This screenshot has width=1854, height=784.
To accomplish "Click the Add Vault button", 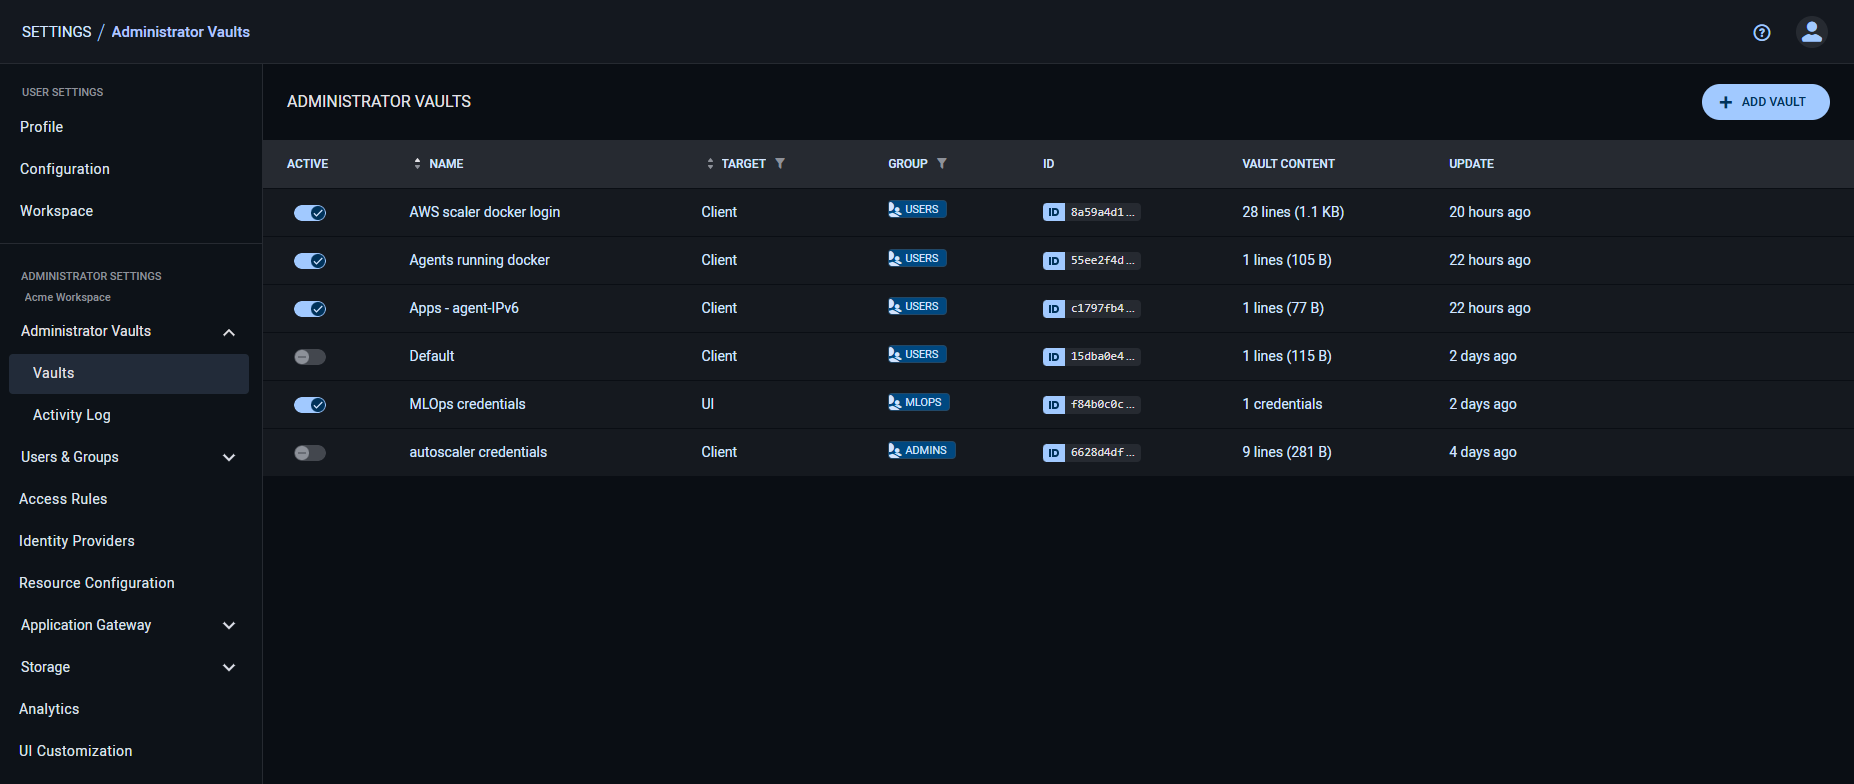I will (x=1765, y=102).
